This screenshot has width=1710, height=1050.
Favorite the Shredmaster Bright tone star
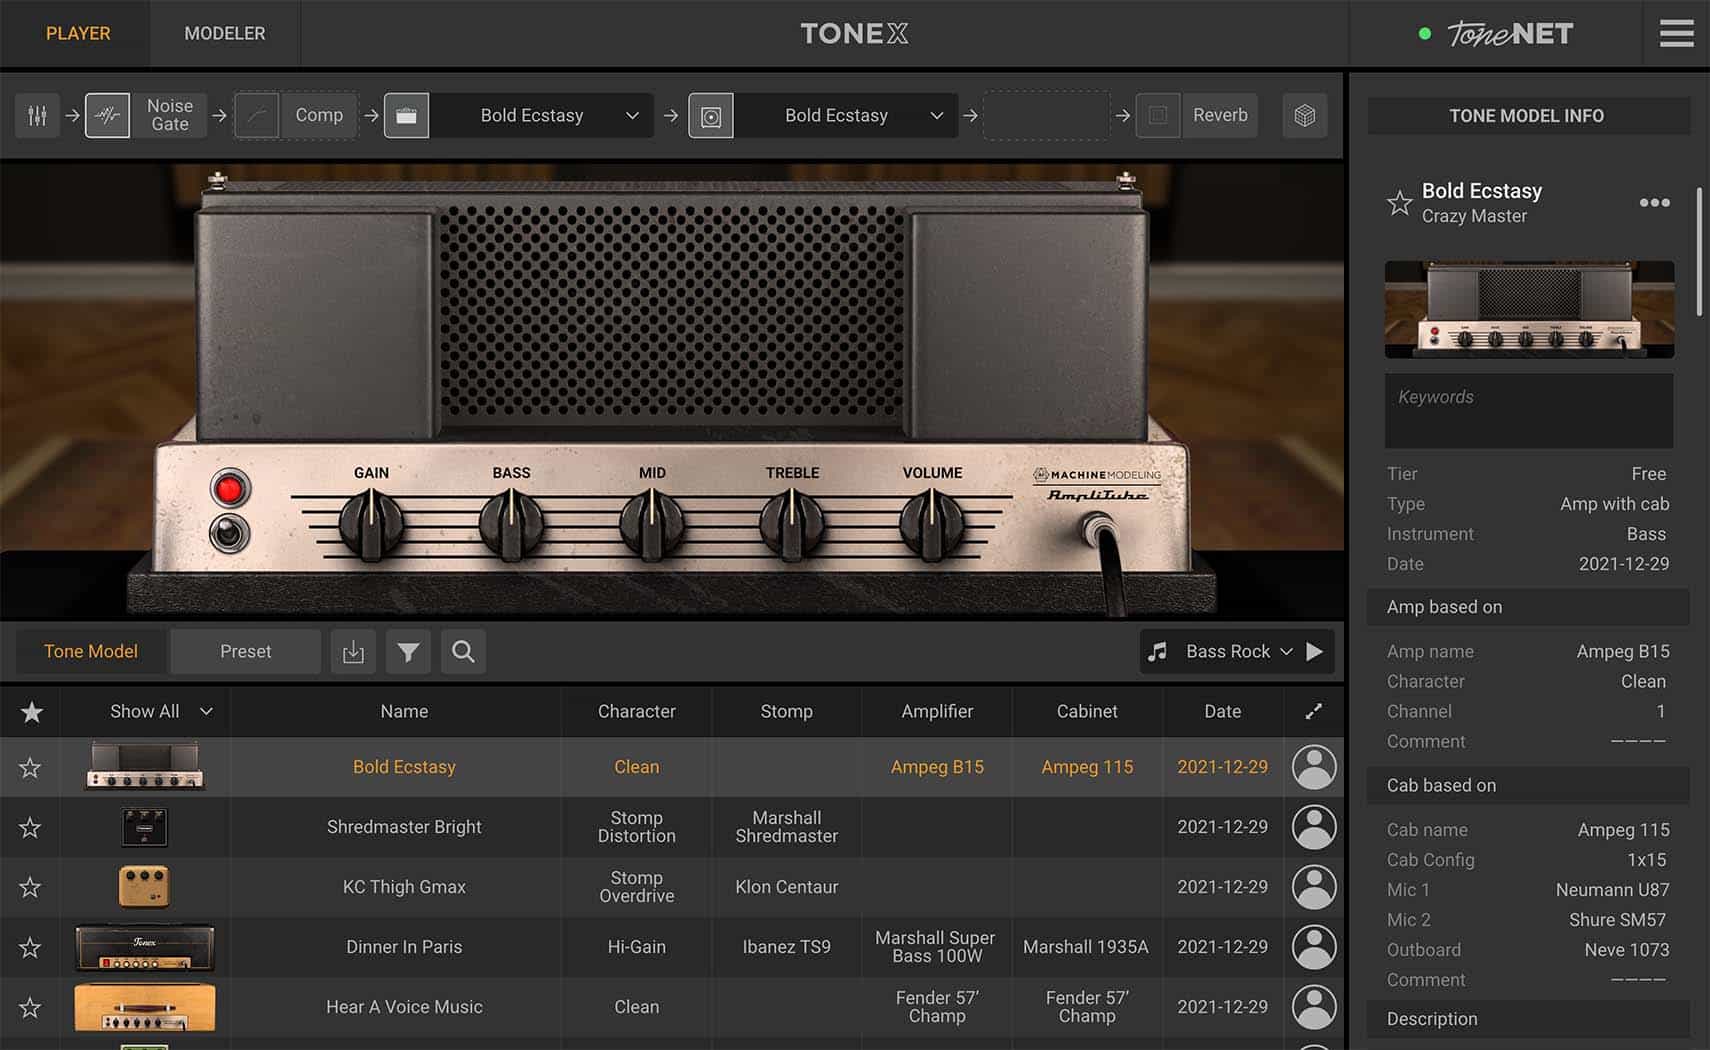pyautogui.click(x=30, y=828)
